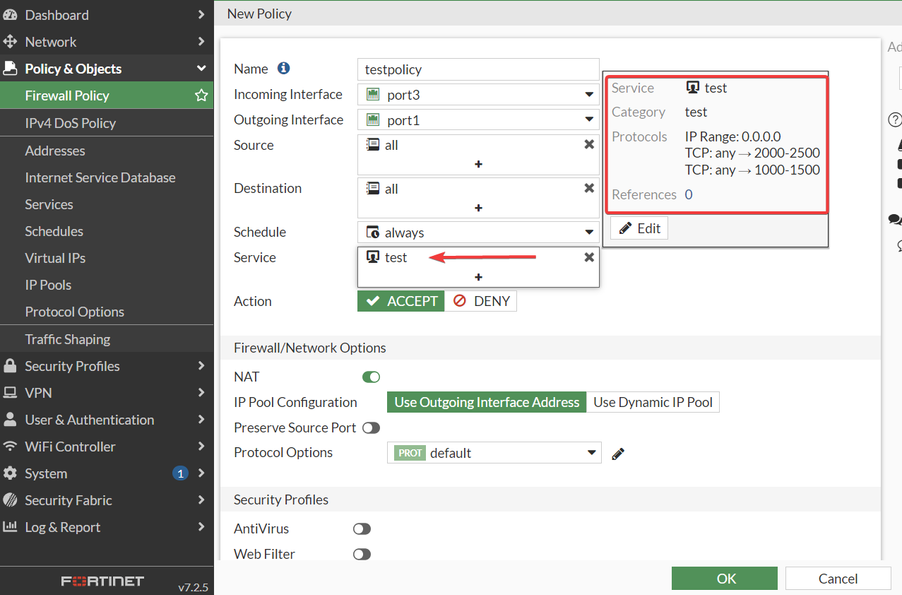Image resolution: width=902 pixels, height=595 pixels.
Task: Turn on AntiVirus security profile
Action: pos(361,529)
